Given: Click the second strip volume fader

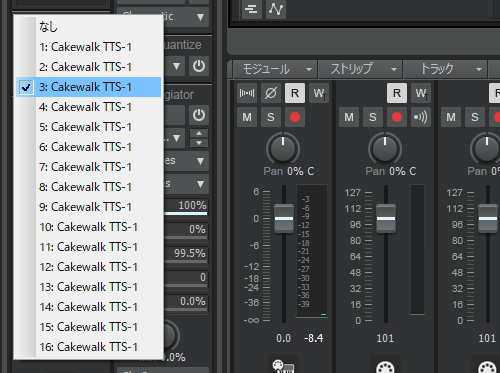Looking at the screenshot, I should click(386, 218).
